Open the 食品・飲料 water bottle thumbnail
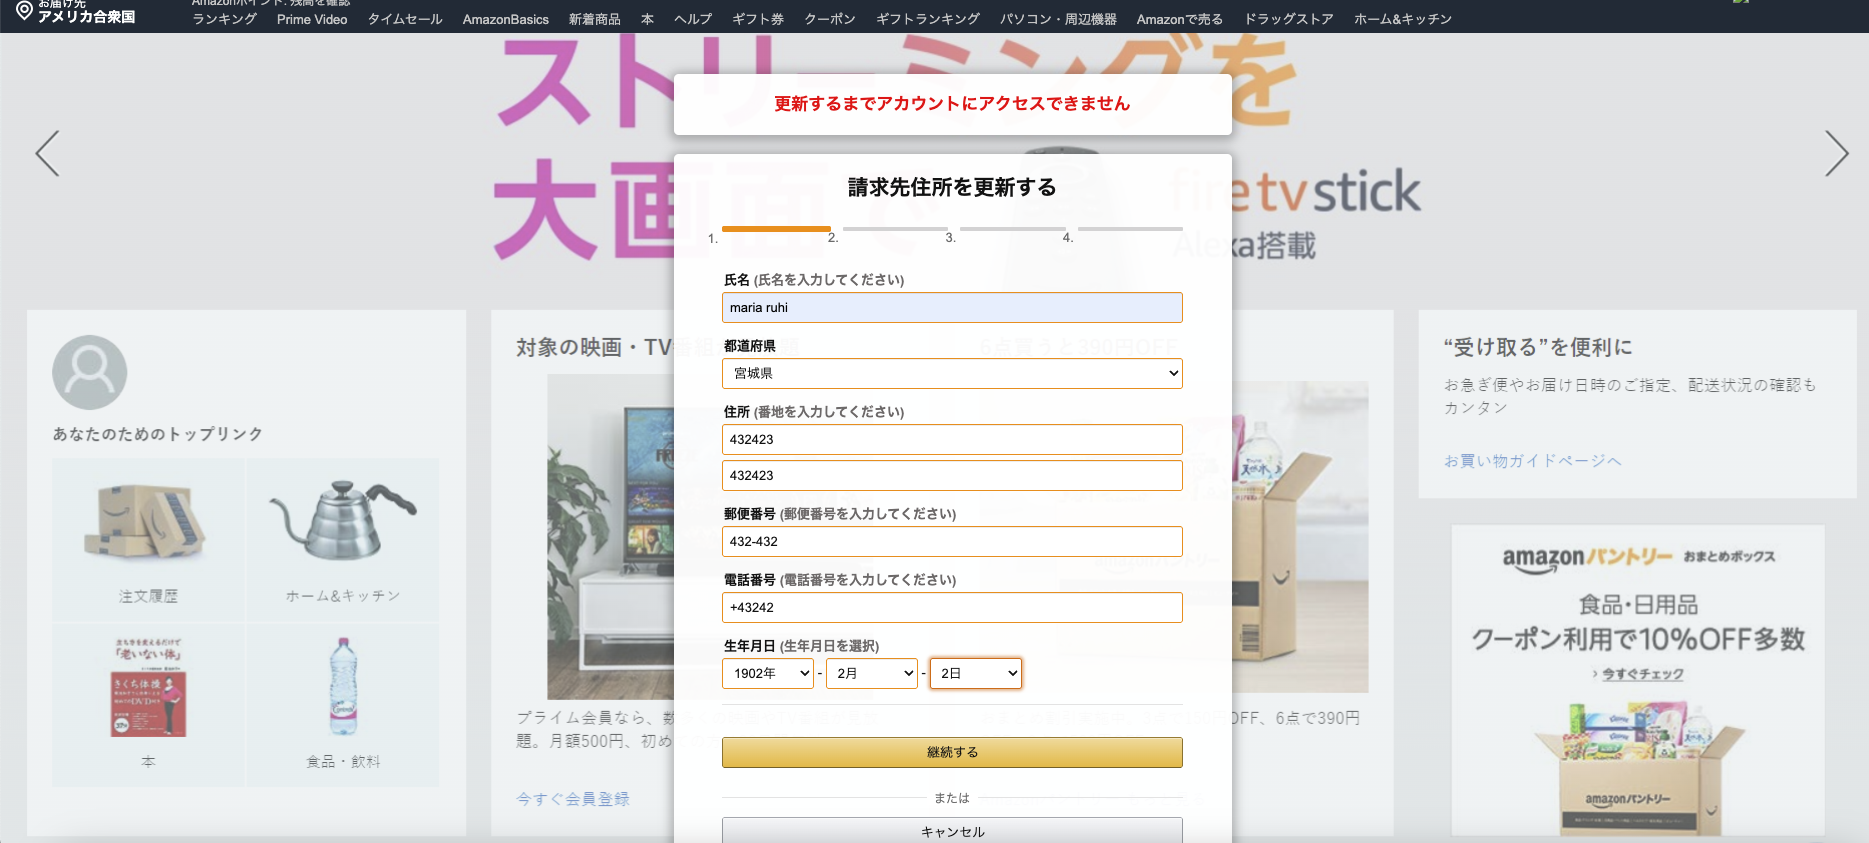Screen dimensions: 1869x843 pos(343,686)
